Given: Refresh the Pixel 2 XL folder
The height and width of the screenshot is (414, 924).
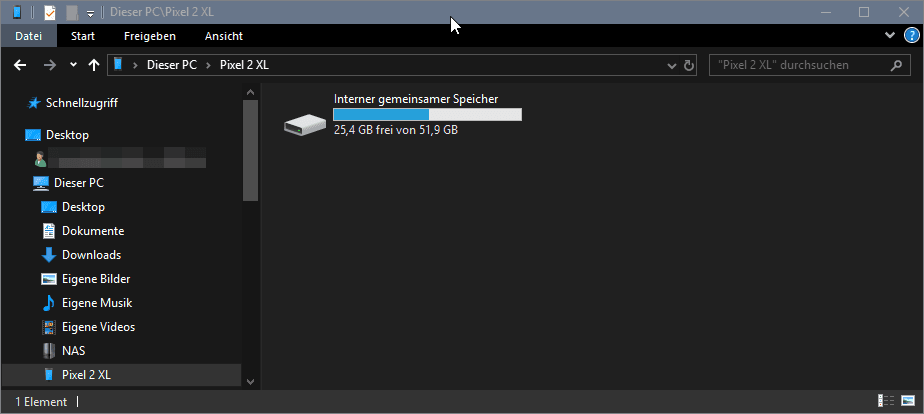Looking at the screenshot, I should (688, 65).
